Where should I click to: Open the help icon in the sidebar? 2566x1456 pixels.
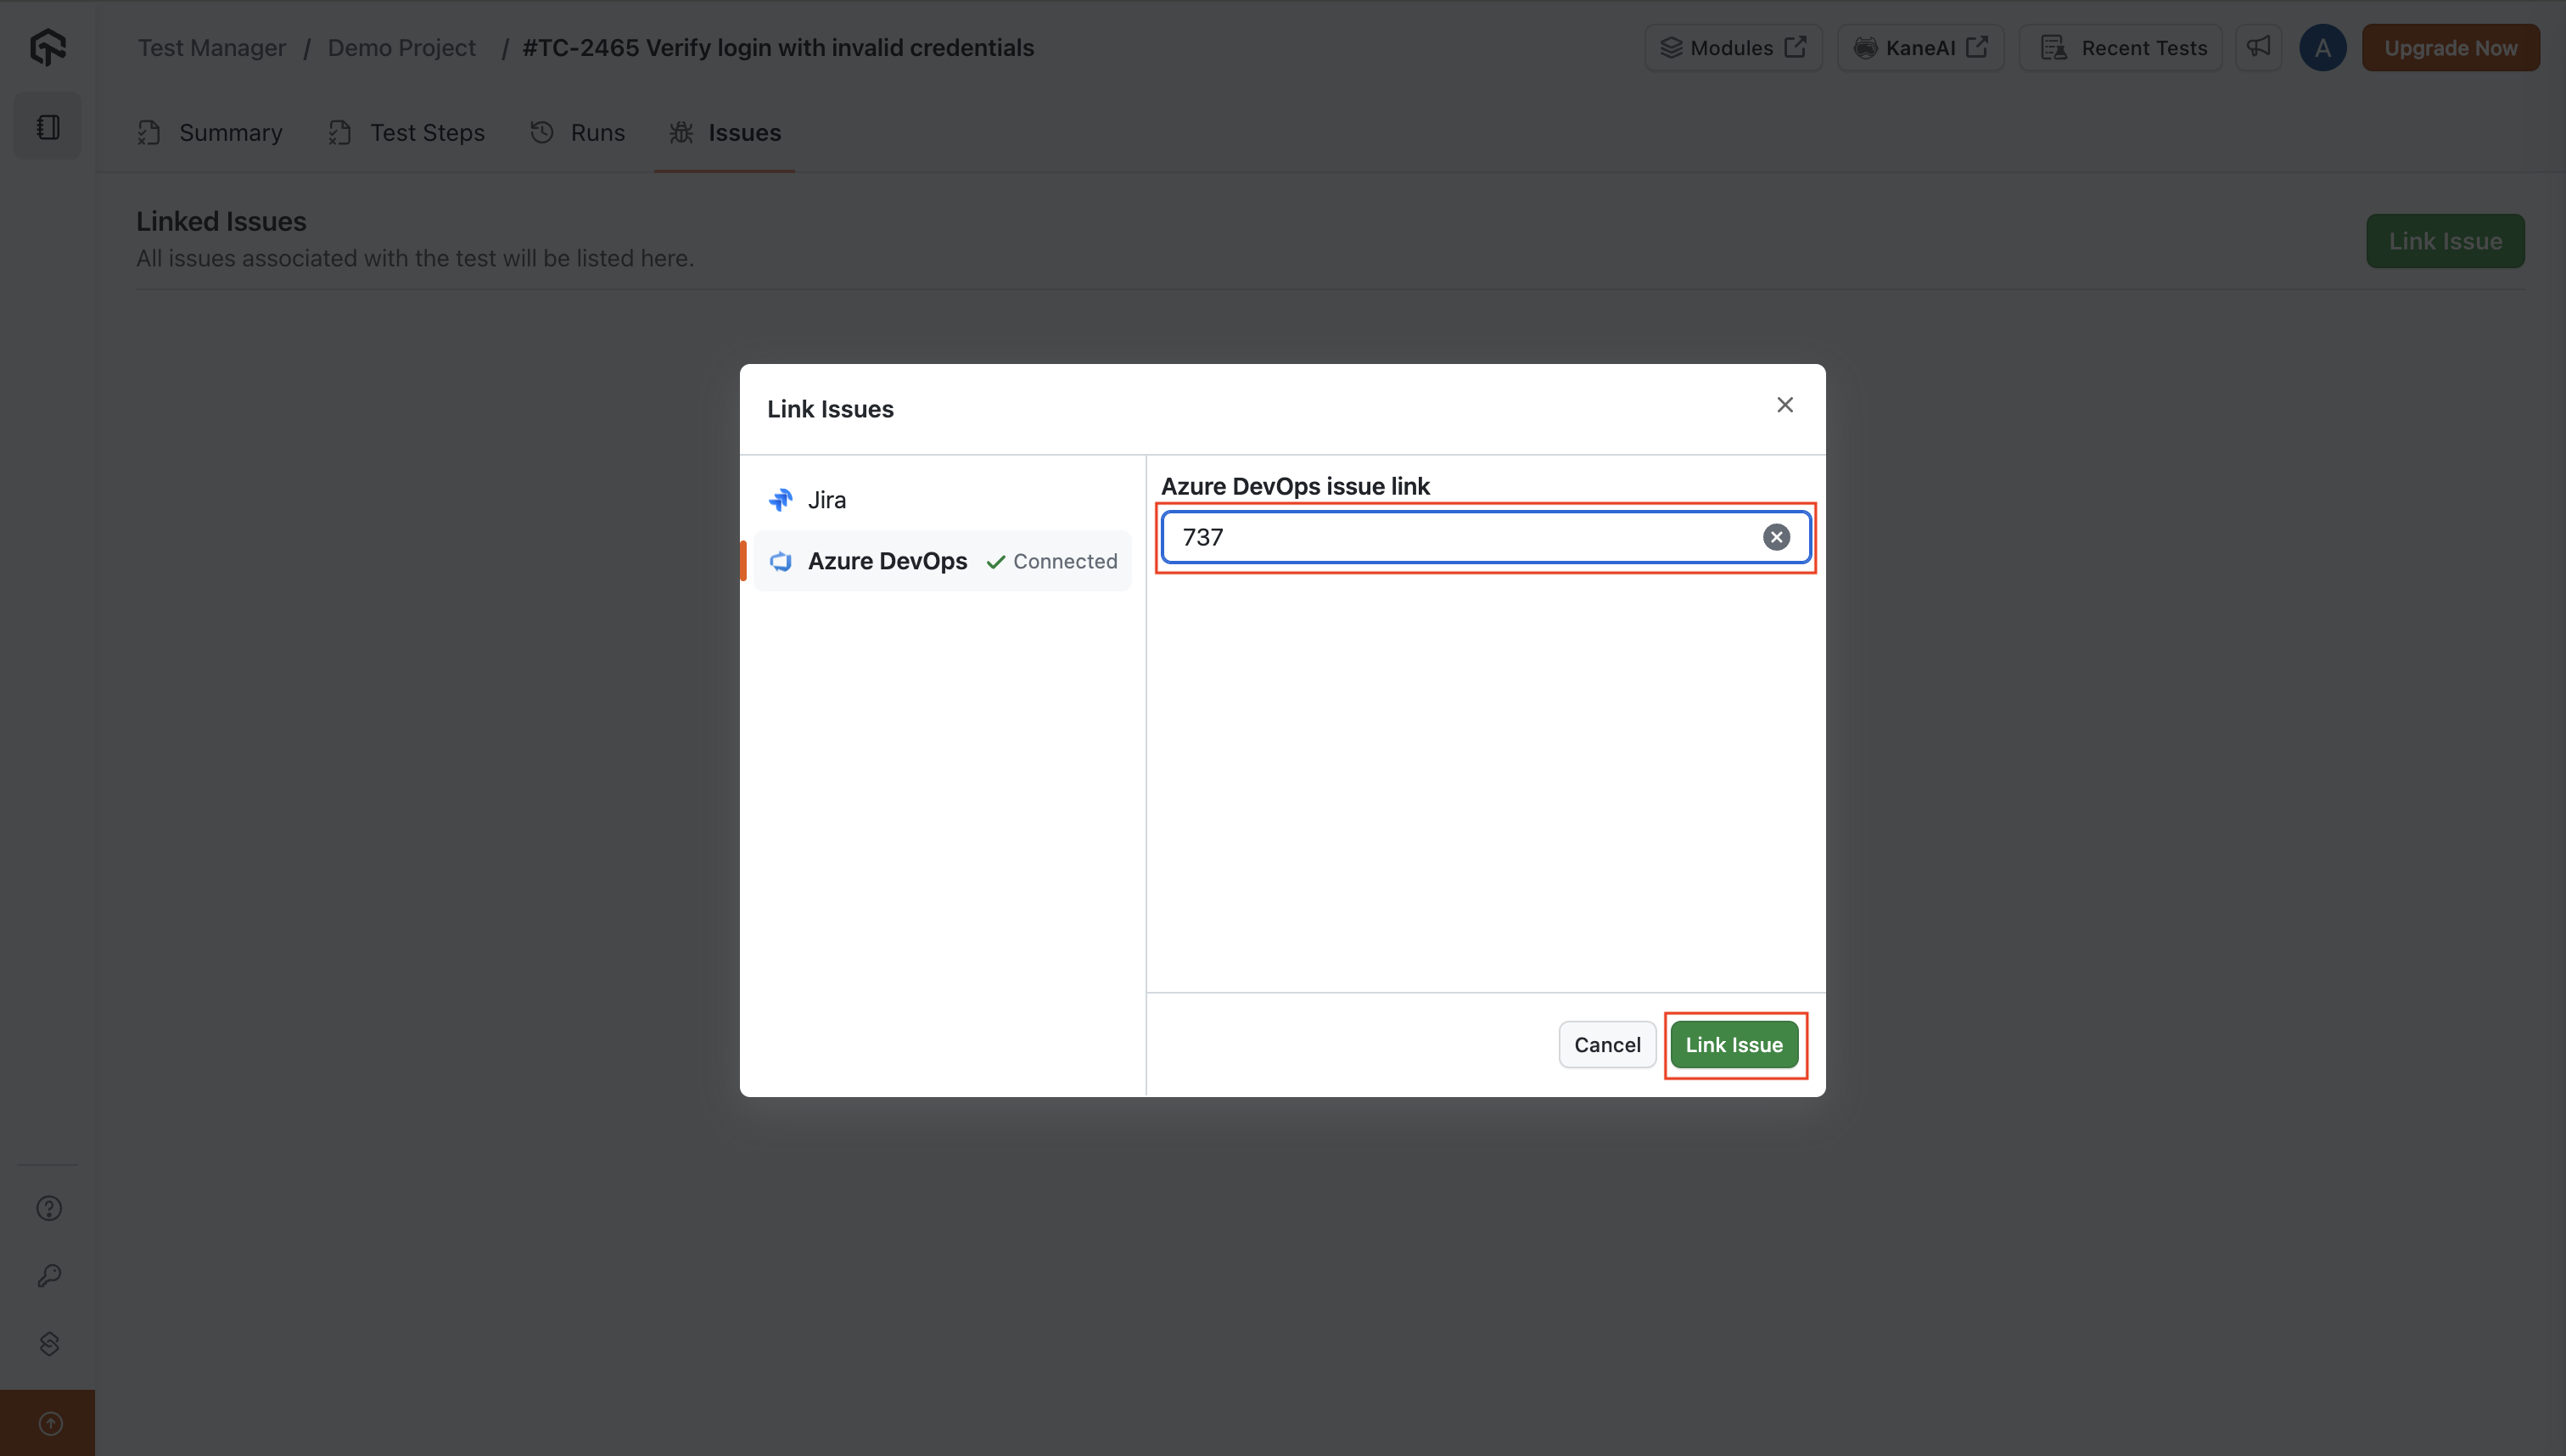tap(48, 1207)
